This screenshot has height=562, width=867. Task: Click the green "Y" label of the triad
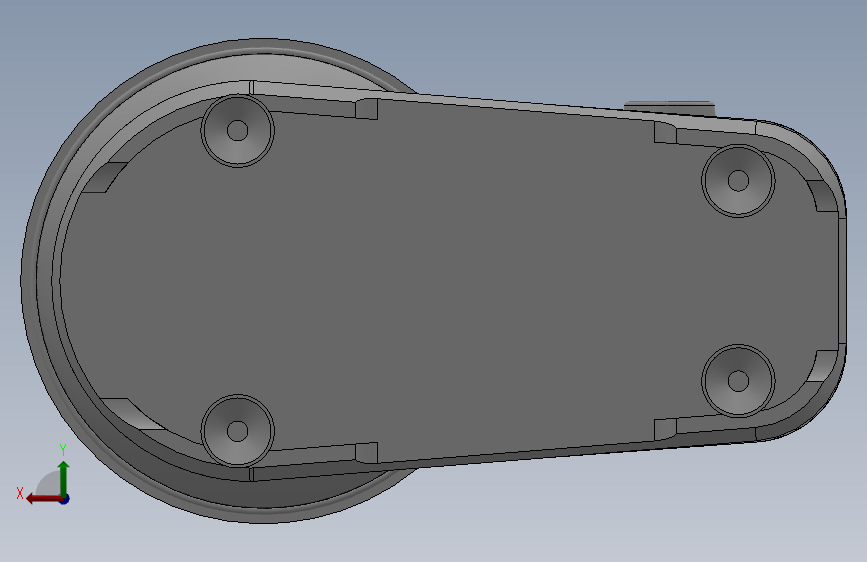pyautogui.click(x=63, y=450)
